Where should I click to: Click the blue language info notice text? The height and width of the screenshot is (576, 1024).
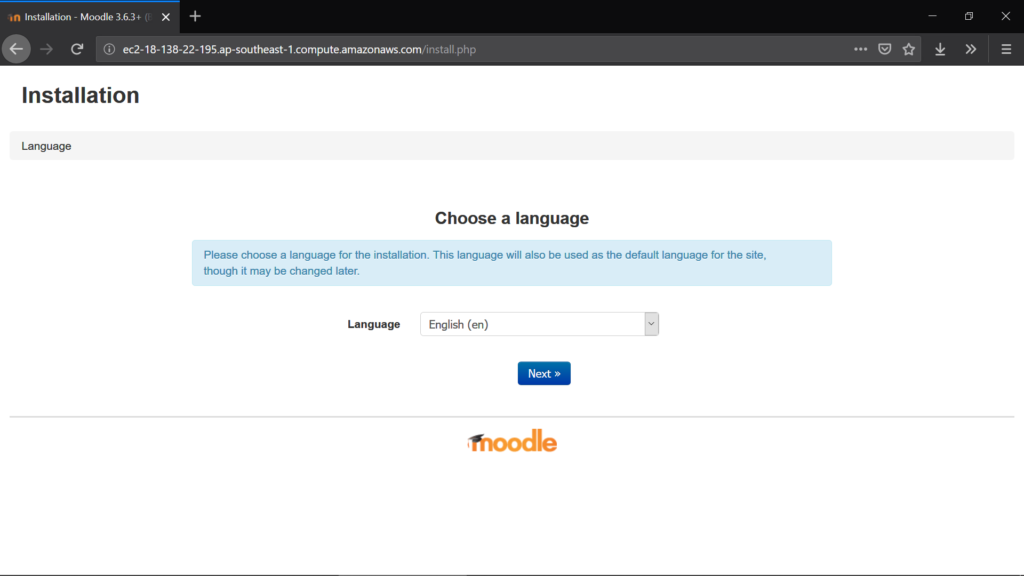point(485,263)
